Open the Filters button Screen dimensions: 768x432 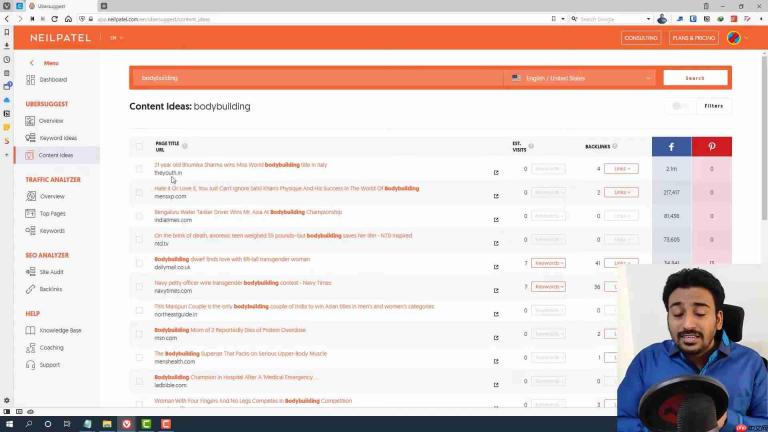tap(714, 106)
